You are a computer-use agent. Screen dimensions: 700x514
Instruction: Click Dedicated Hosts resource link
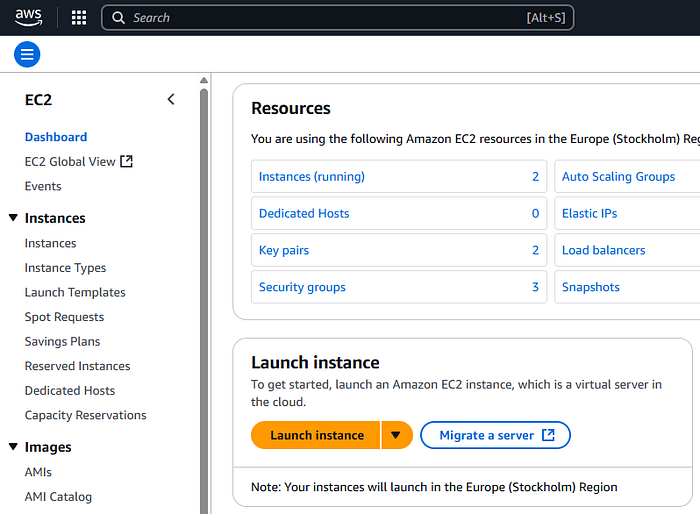pos(304,213)
